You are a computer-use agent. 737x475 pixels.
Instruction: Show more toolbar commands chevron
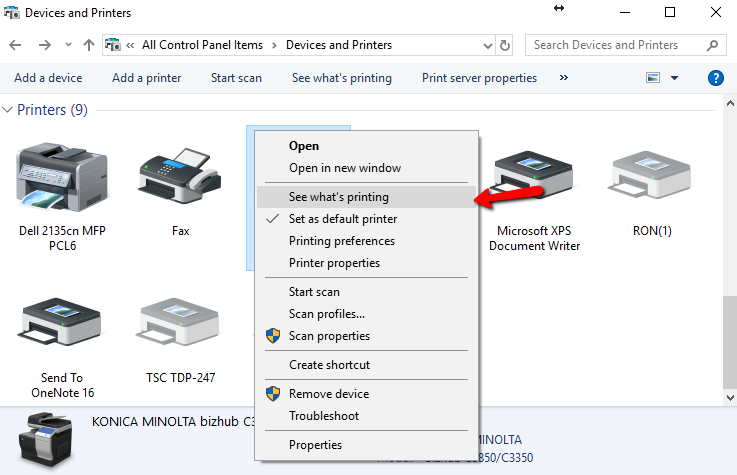coord(564,78)
